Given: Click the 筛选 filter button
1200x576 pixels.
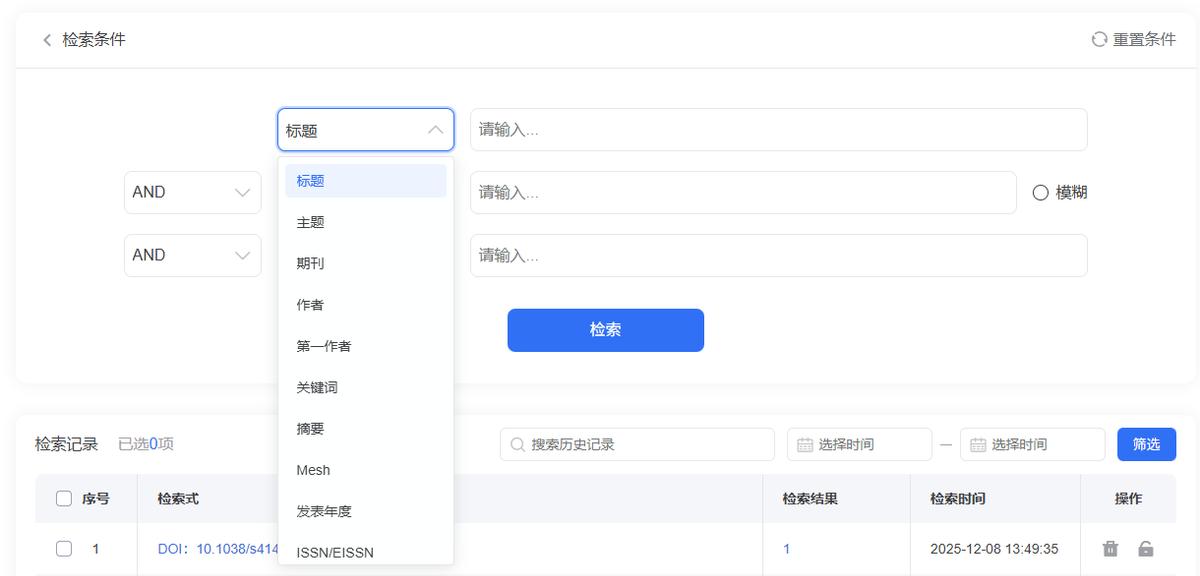Looking at the screenshot, I should click(x=1146, y=444).
